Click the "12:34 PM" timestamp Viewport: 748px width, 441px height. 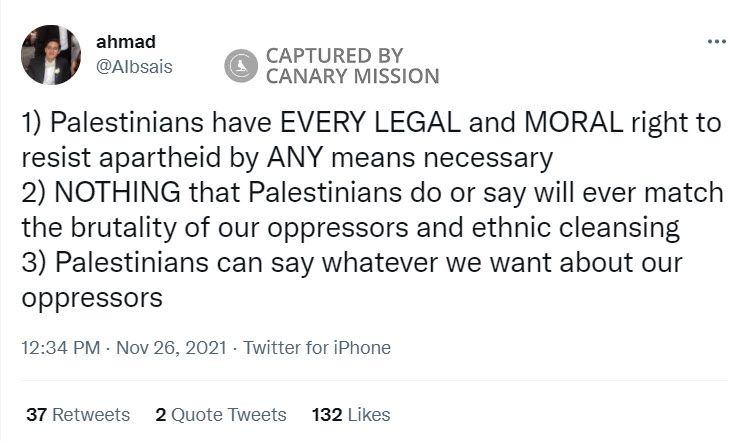click(x=59, y=348)
